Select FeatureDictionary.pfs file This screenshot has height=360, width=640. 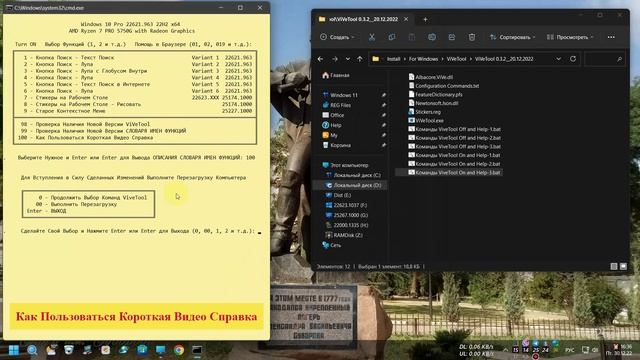point(436,94)
